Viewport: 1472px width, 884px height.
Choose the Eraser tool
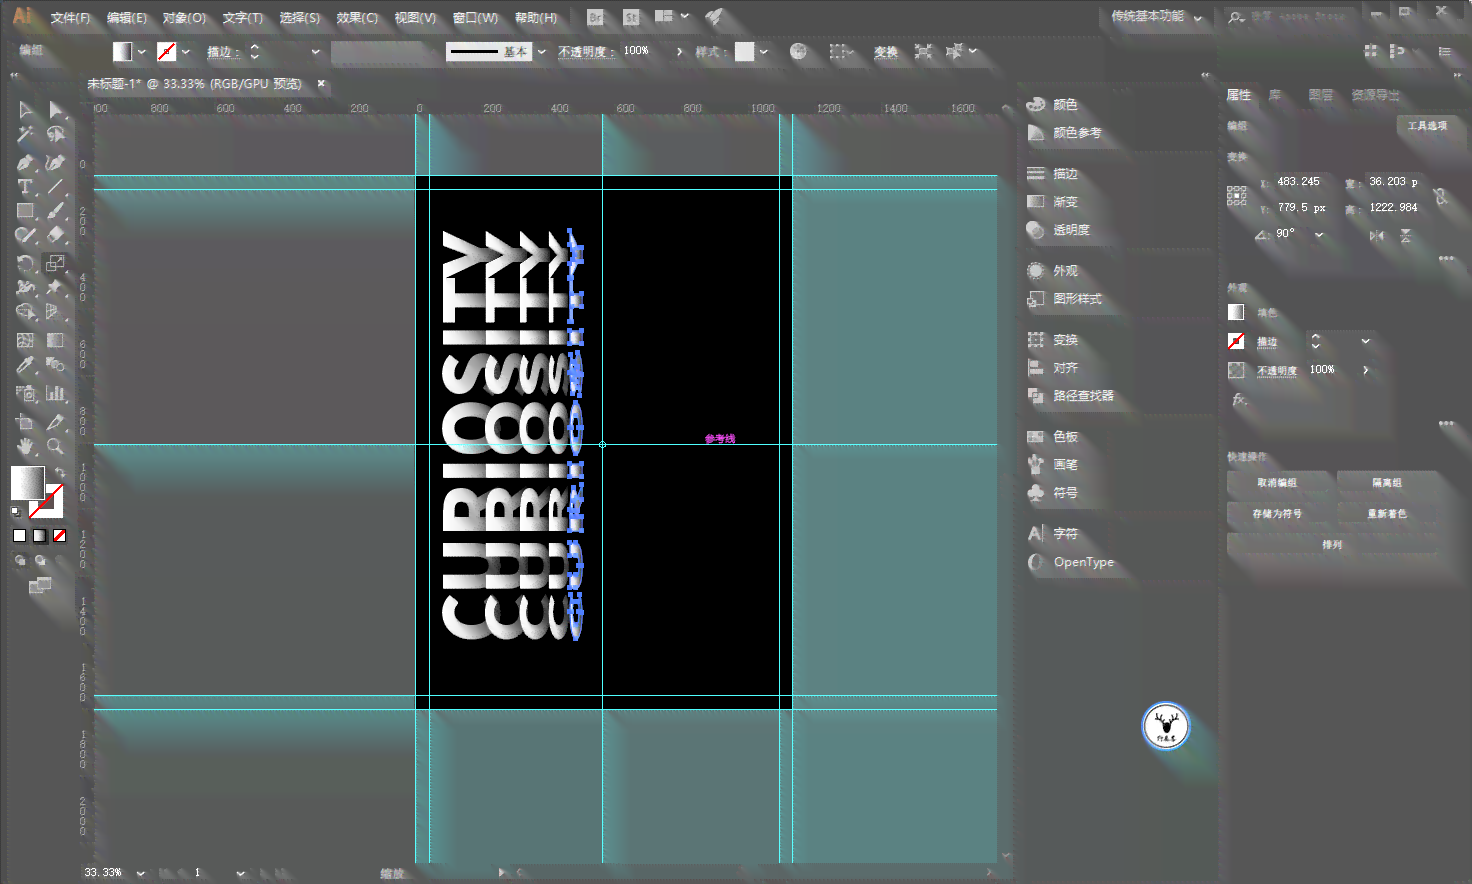[55, 235]
